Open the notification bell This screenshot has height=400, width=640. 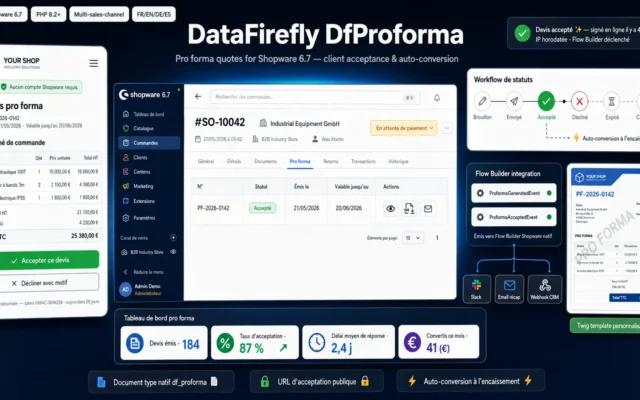[x=437, y=98]
